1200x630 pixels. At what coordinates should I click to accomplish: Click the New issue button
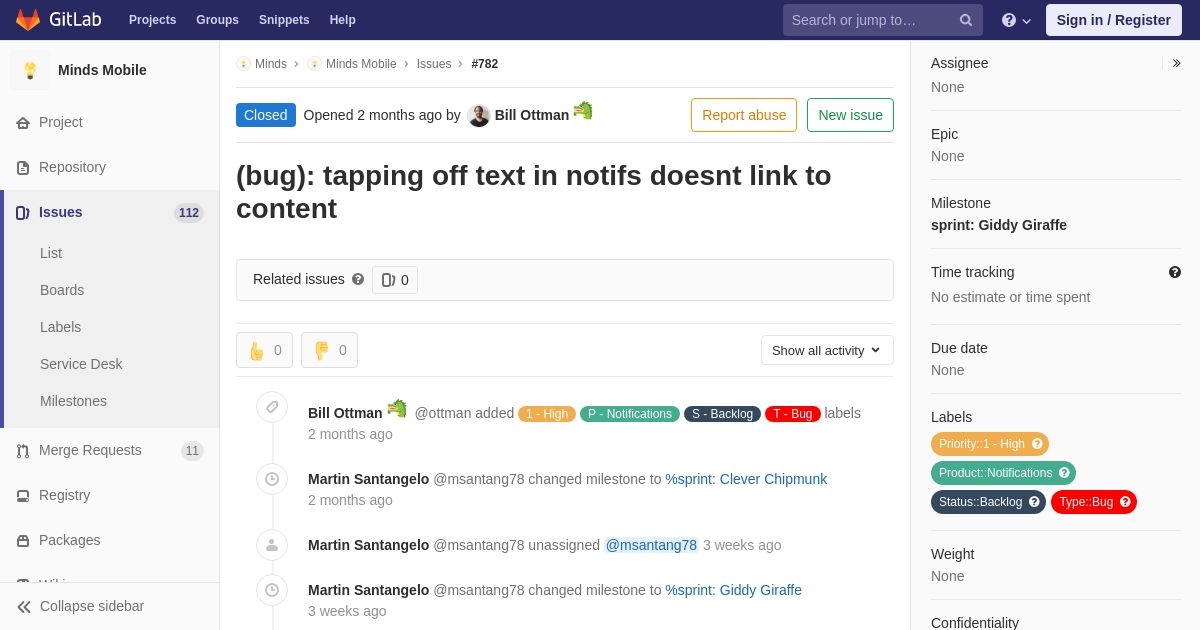[850, 115]
